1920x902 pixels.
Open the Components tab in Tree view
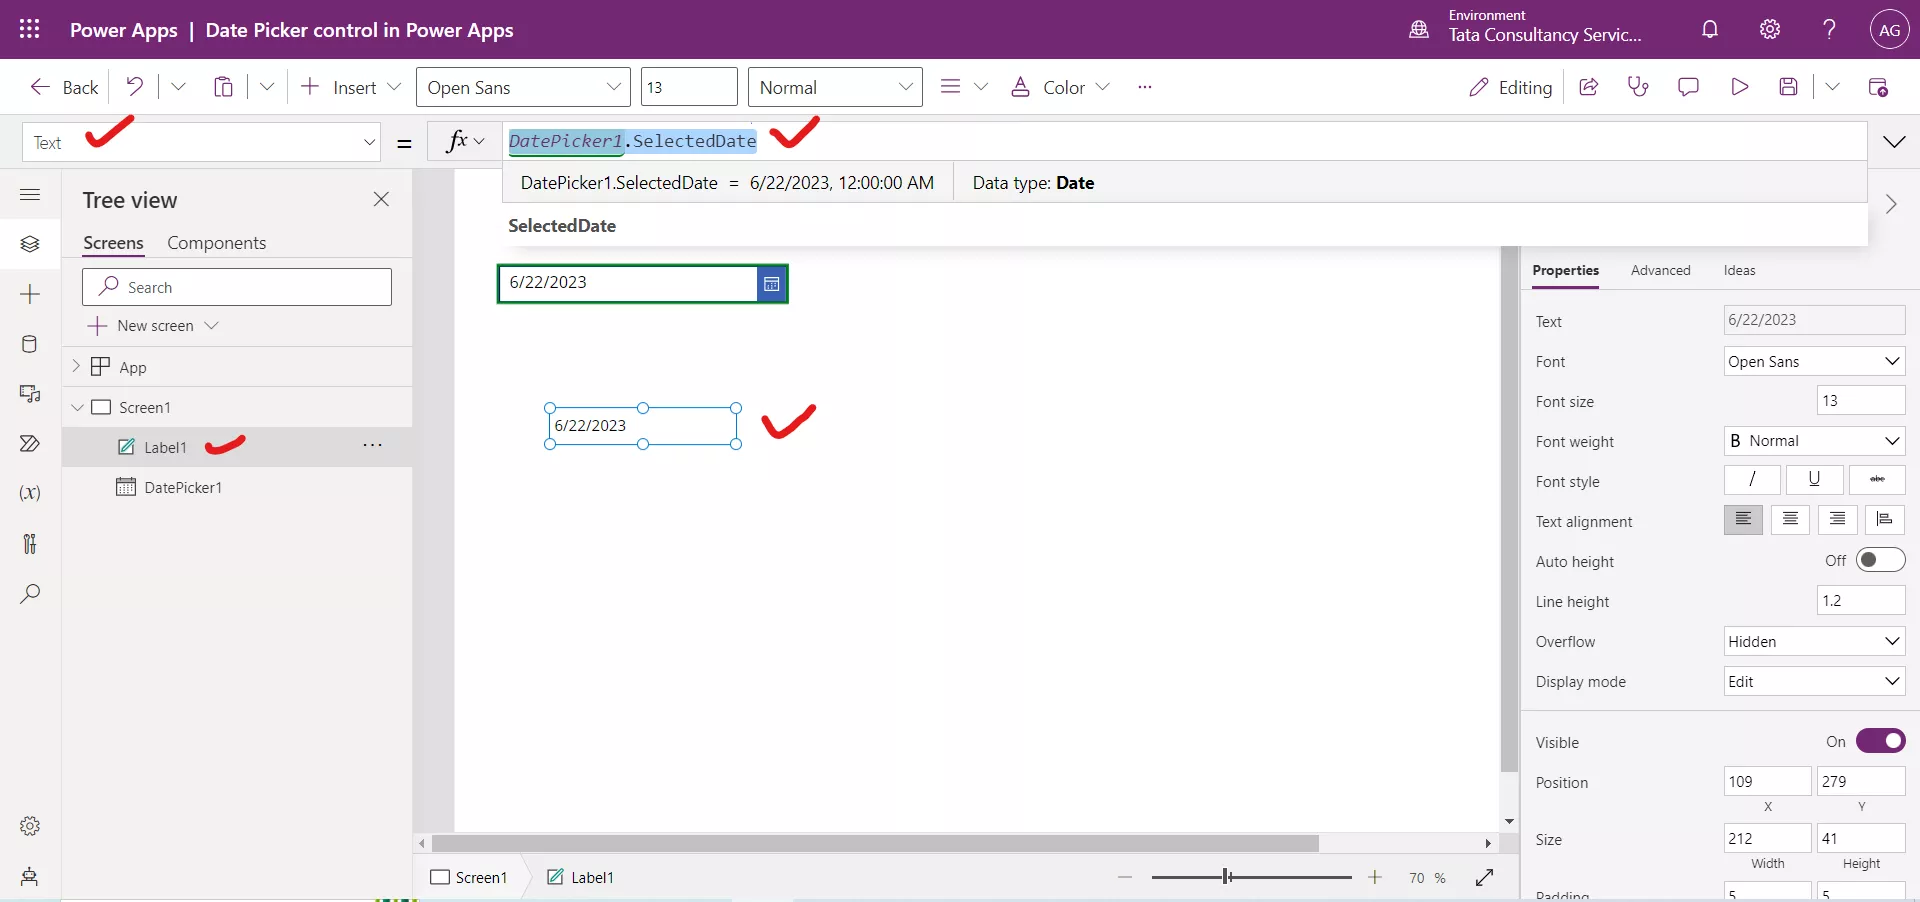tap(217, 243)
